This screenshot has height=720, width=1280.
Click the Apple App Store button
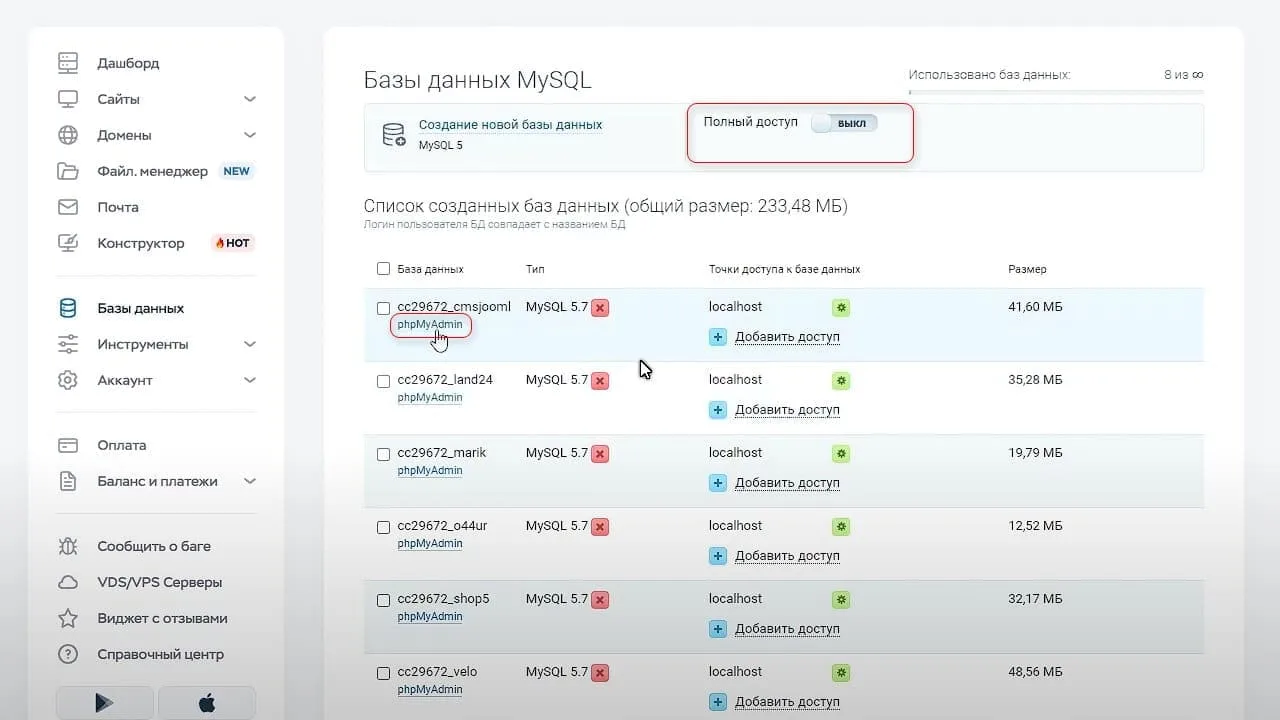207,702
